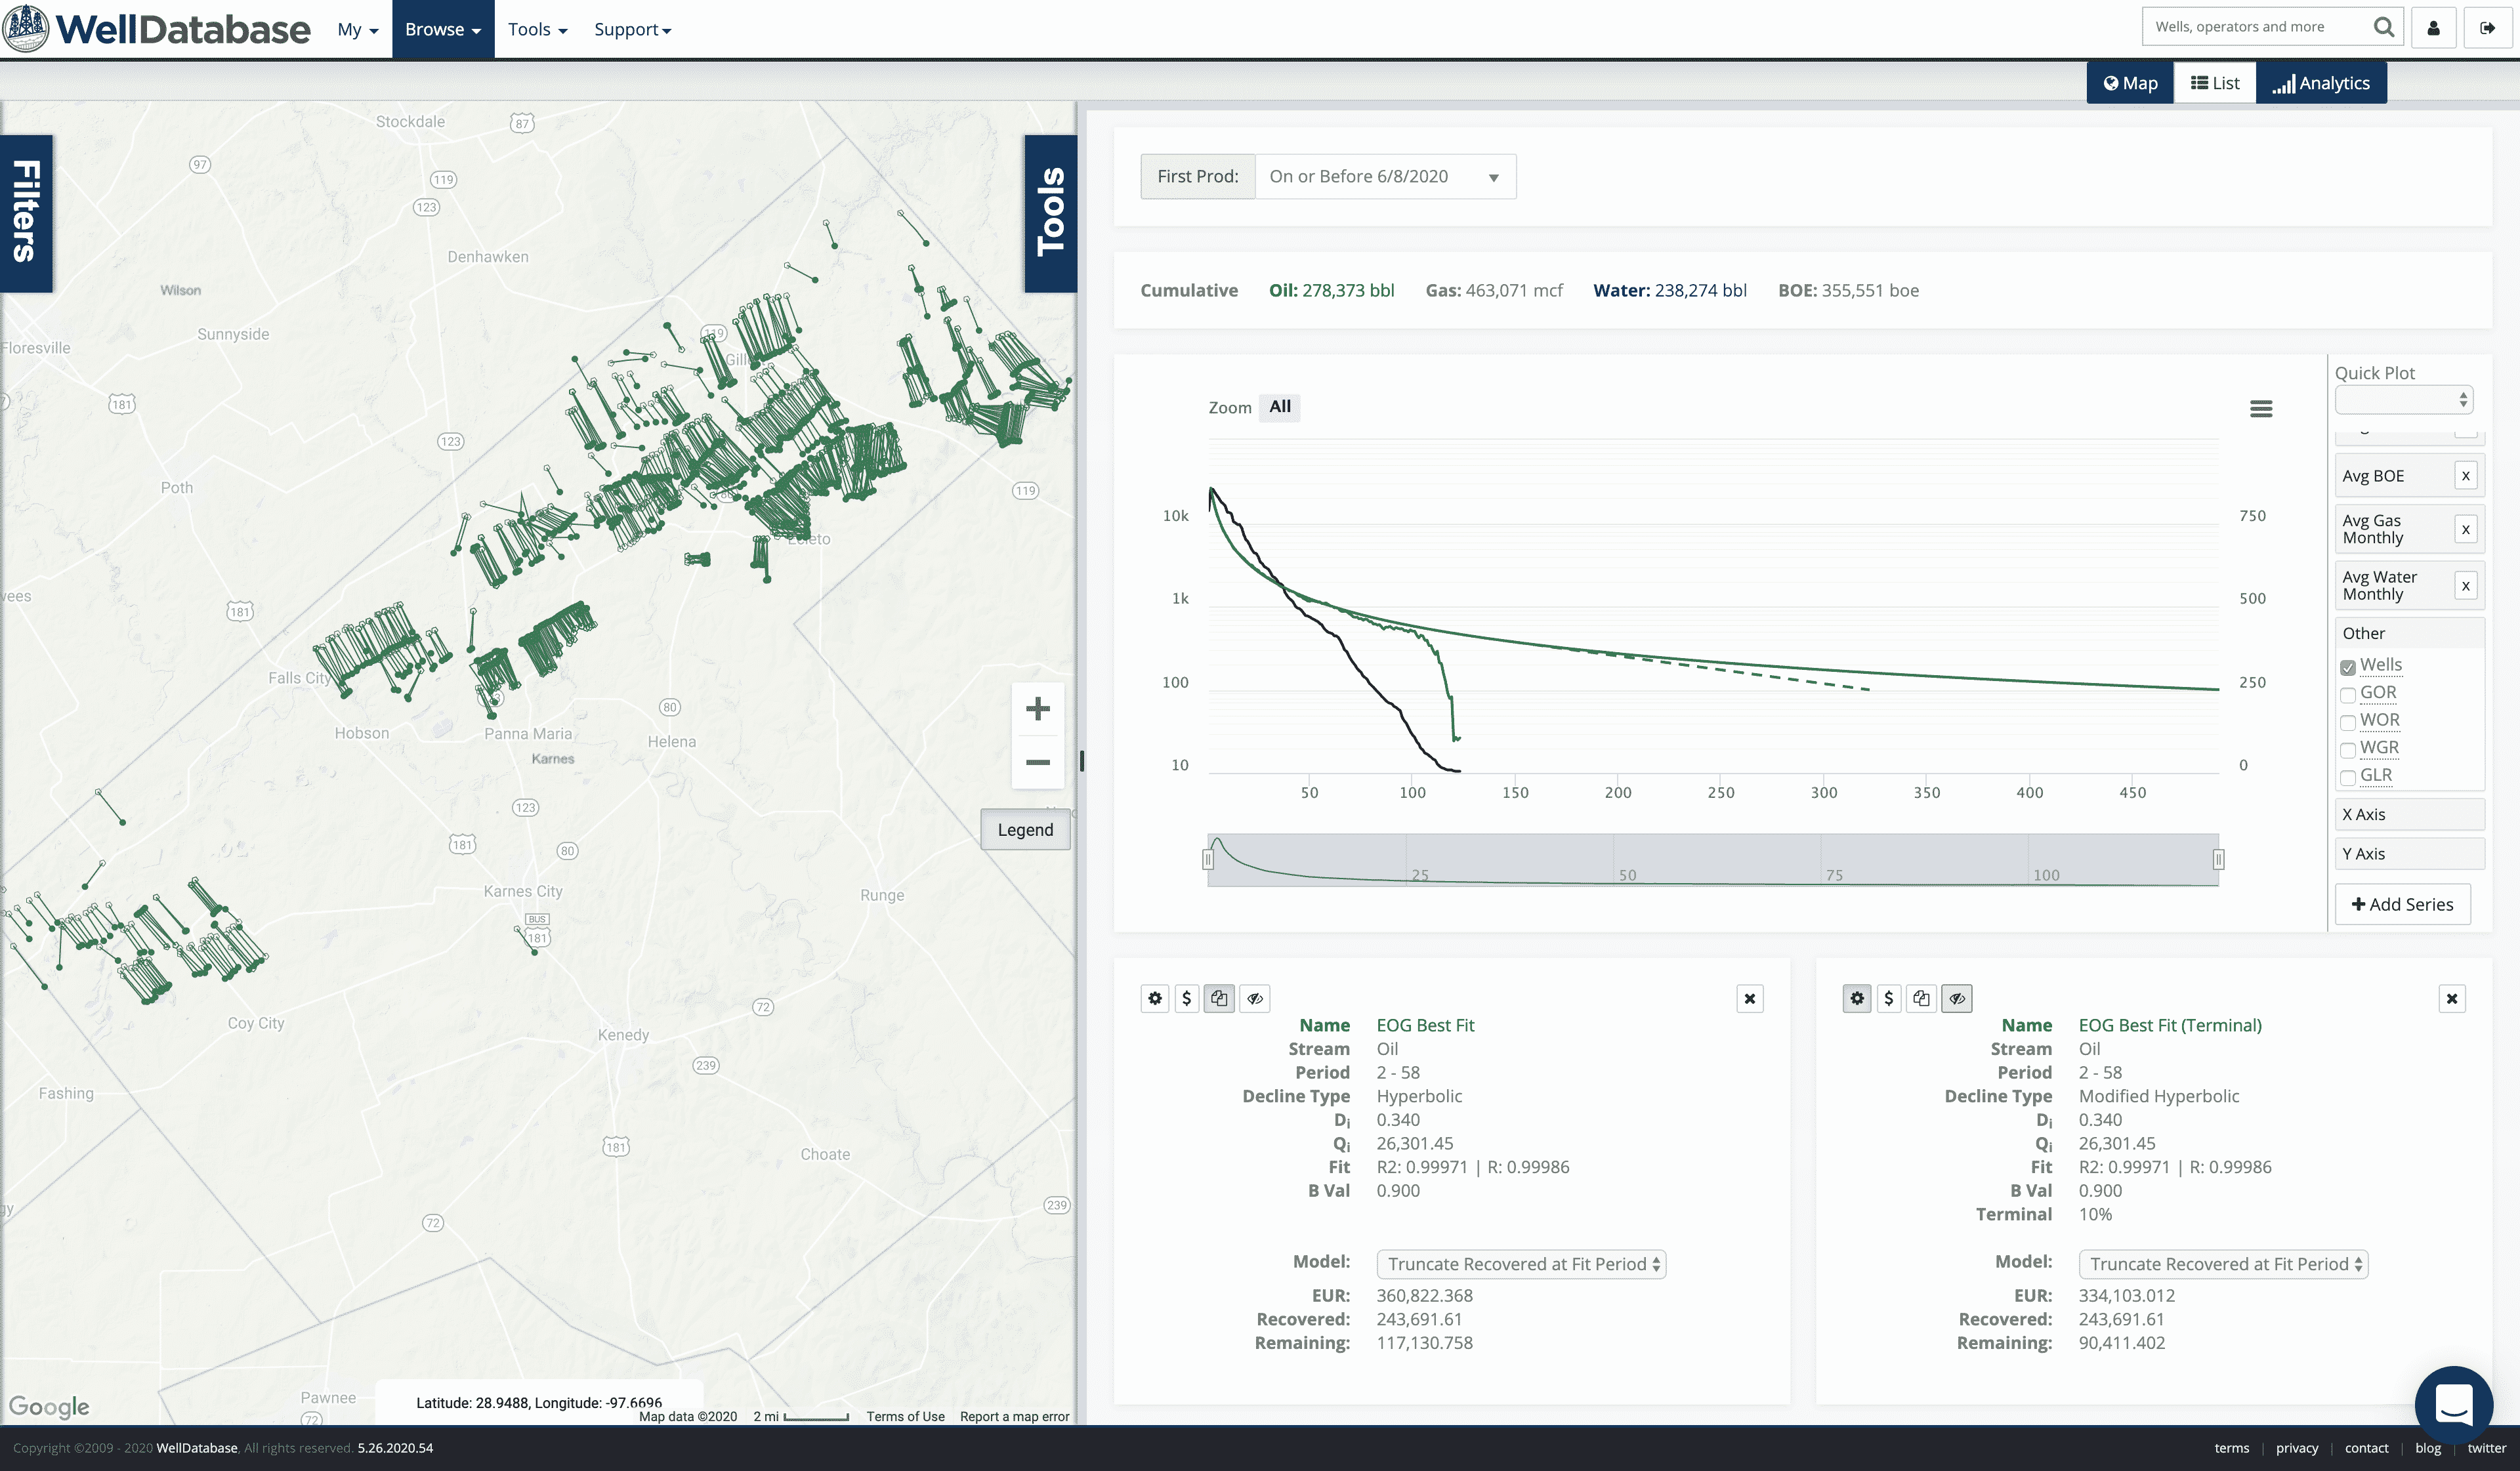Switch to the List tab
The height and width of the screenshot is (1471, 2520).
coord(2214,83)
